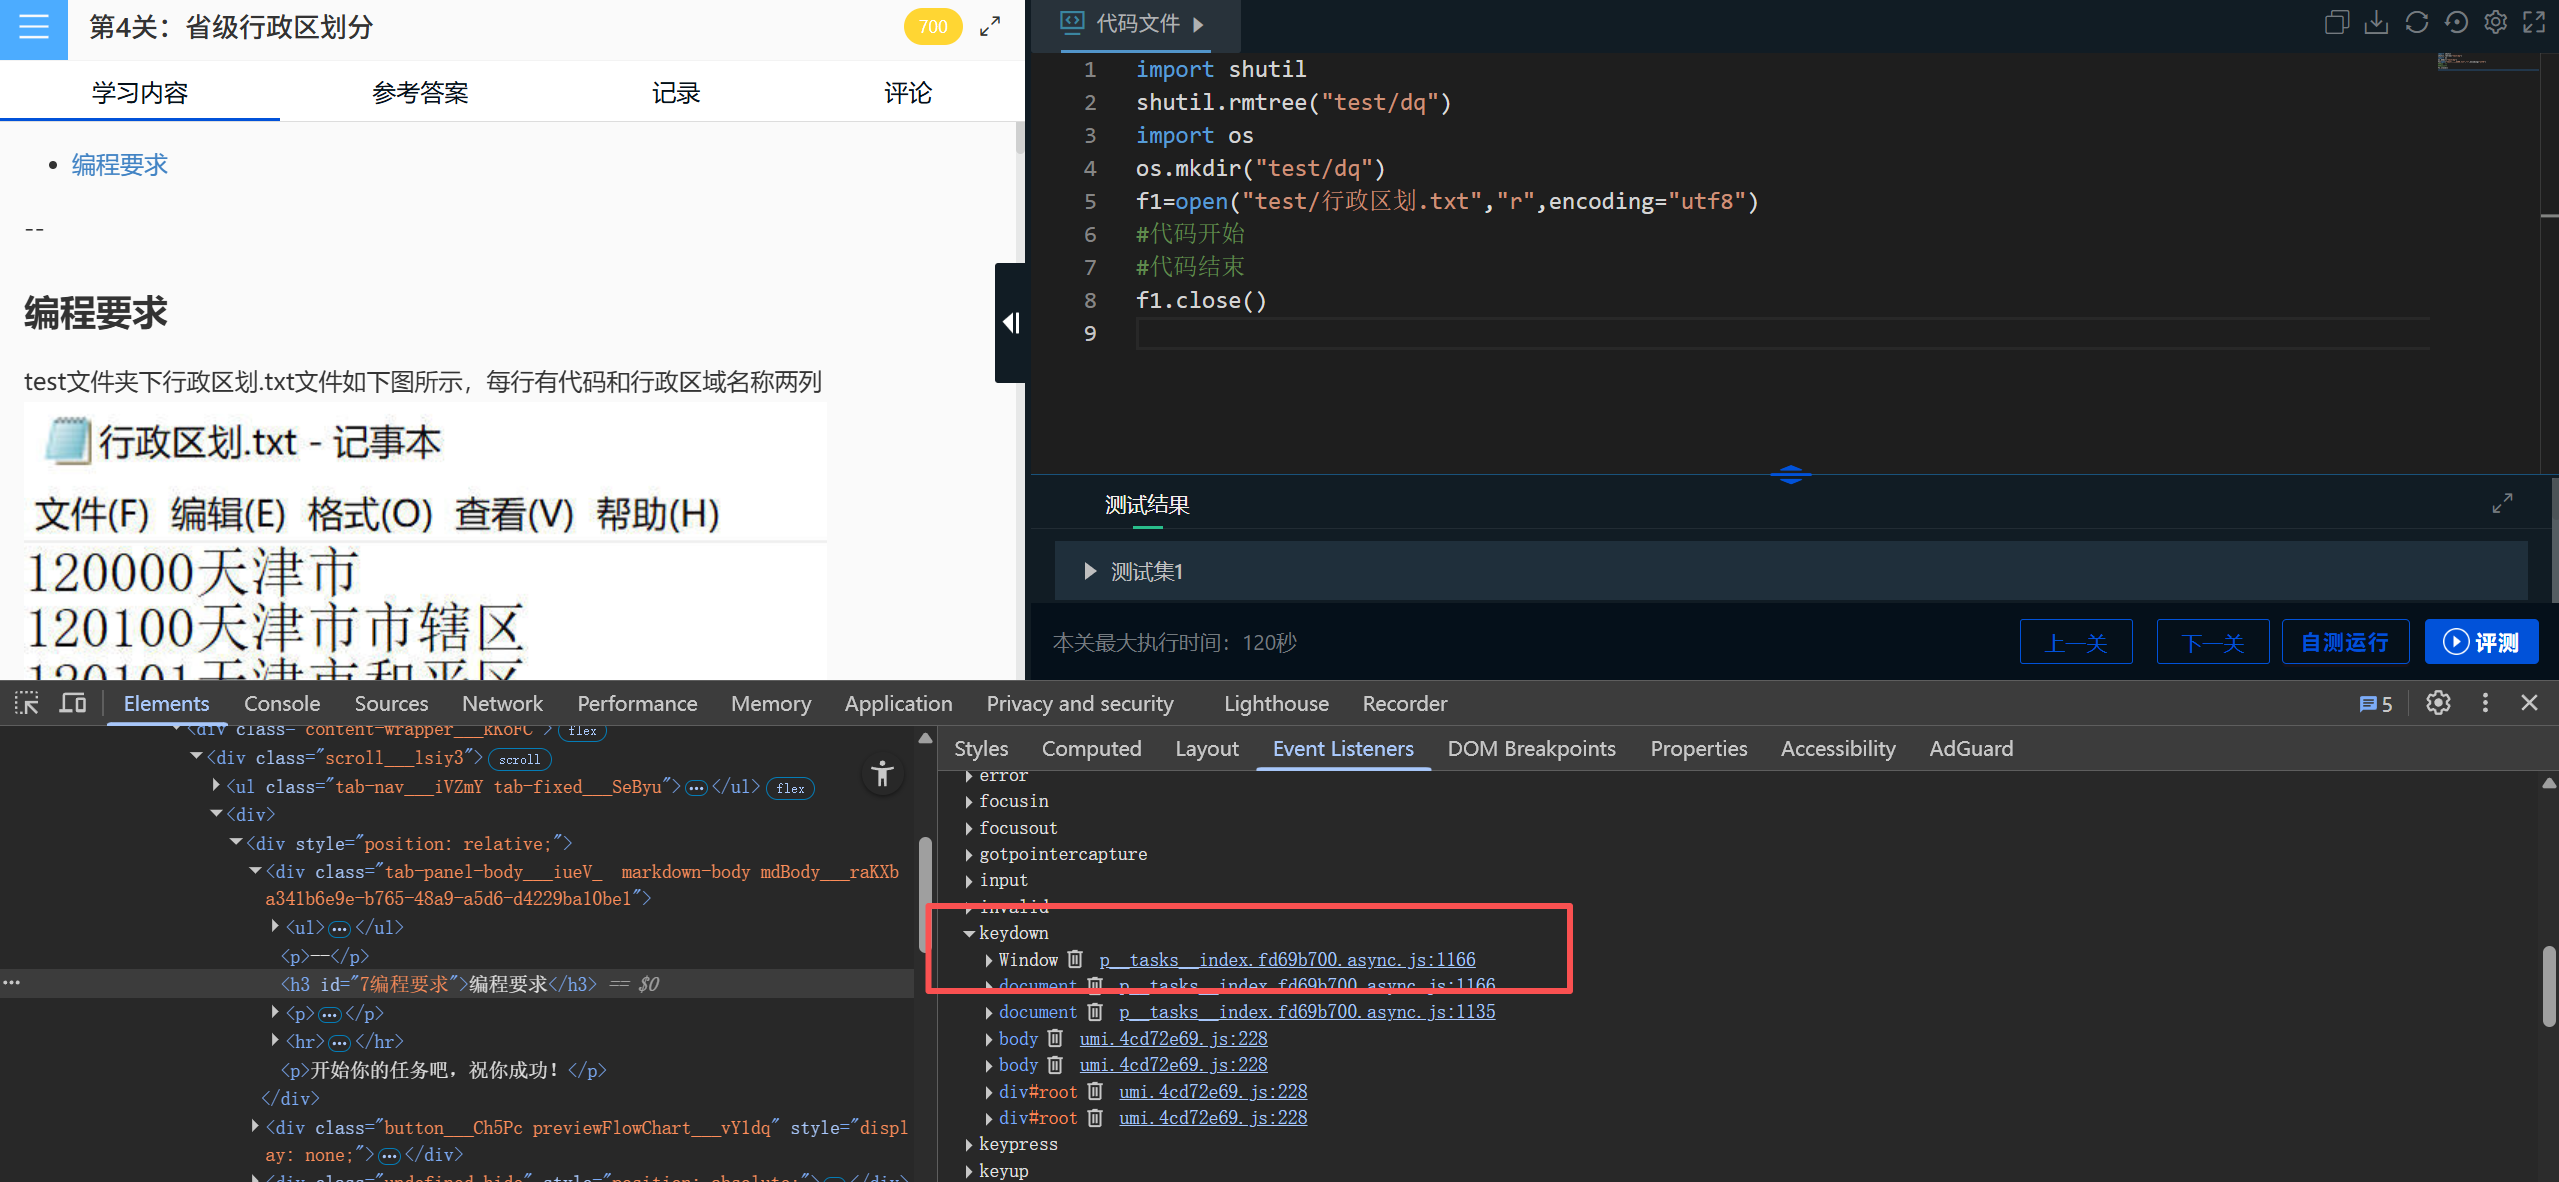Open the hamburger menu at top left
2559x1182 pixels.
[33, 28]
